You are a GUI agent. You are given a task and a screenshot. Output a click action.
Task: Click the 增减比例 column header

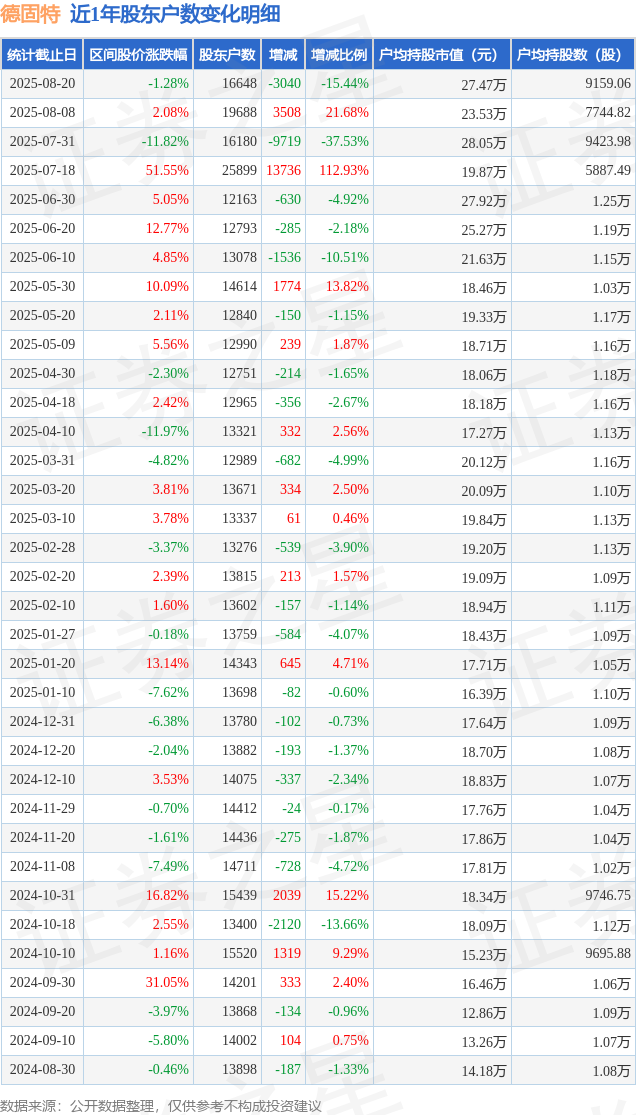[x=339, y=54]
